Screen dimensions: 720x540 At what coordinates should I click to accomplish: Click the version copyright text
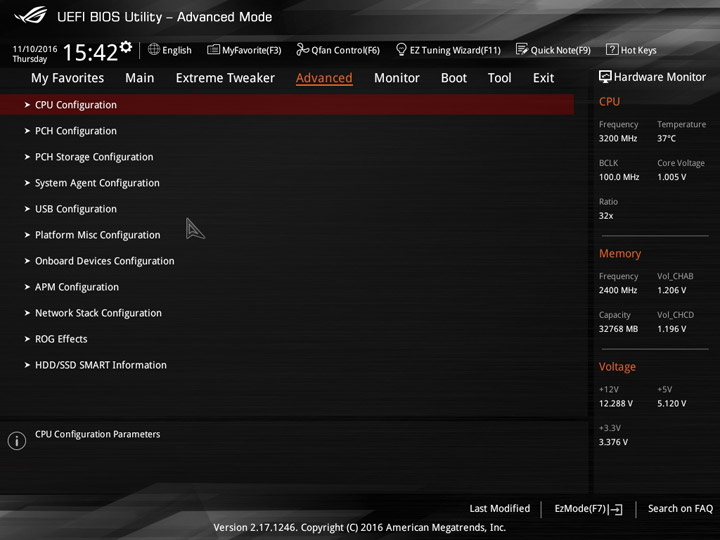coord(360,527)
